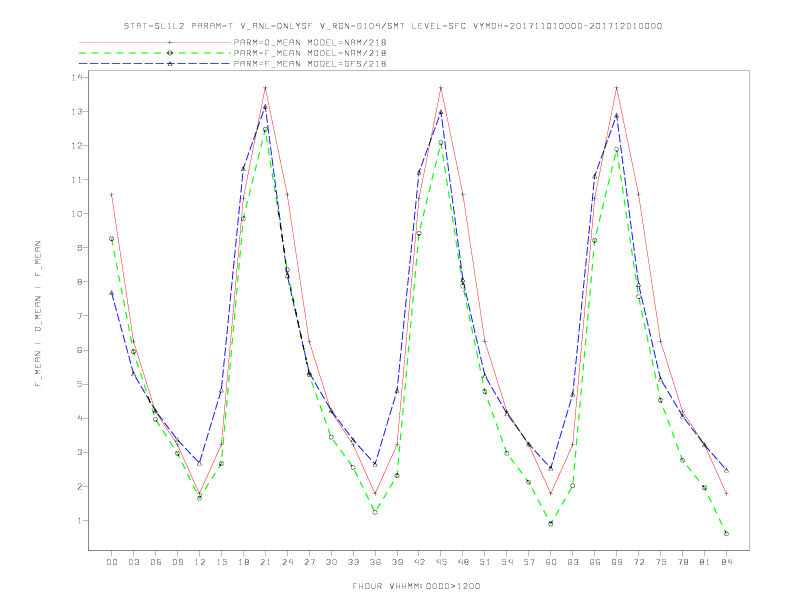Click the x-axis title FHOUR VHHMM:0000>1200
This screenshot has width=792, height=612.
pyautogui.click(x=416, y=586)
